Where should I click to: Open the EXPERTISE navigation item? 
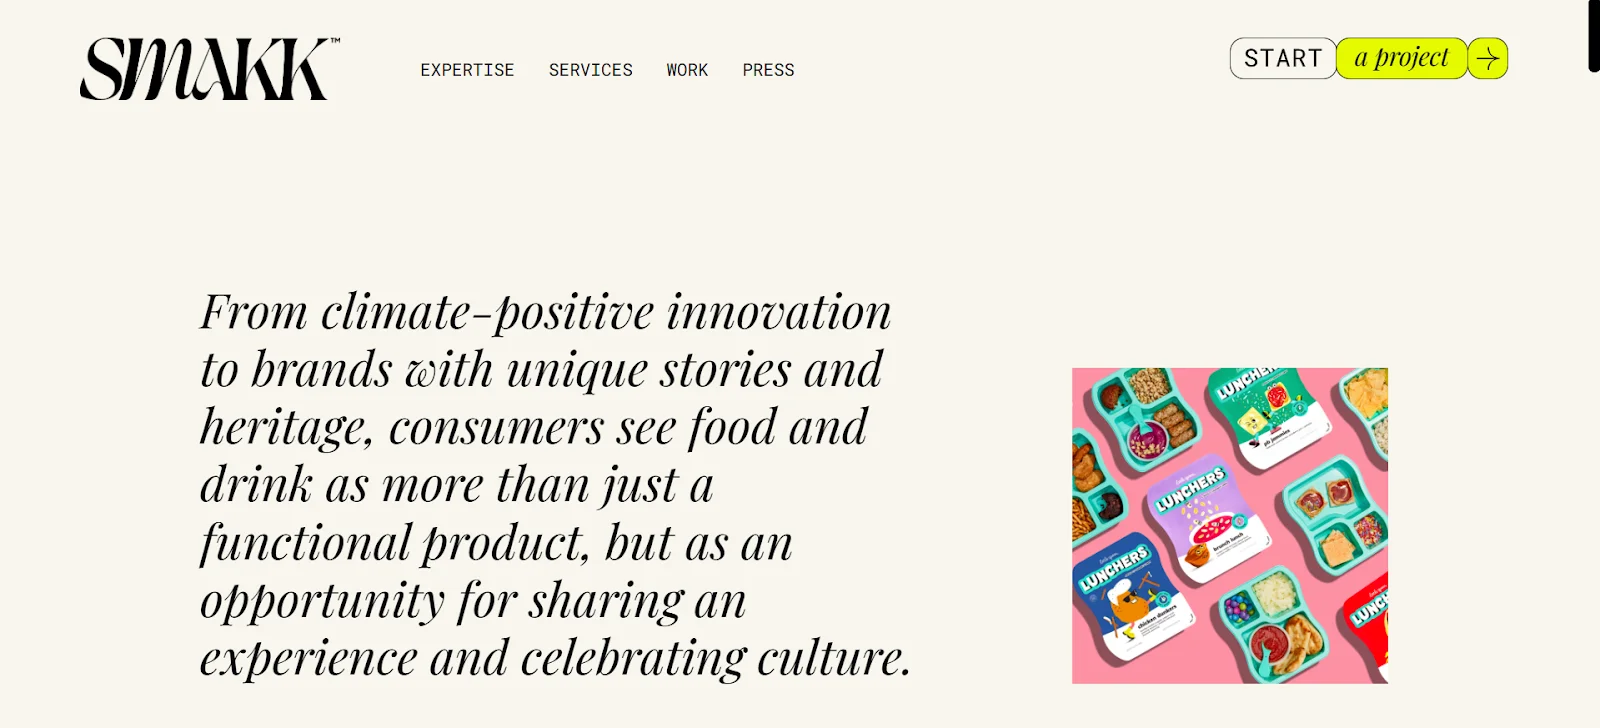point(467,70)
